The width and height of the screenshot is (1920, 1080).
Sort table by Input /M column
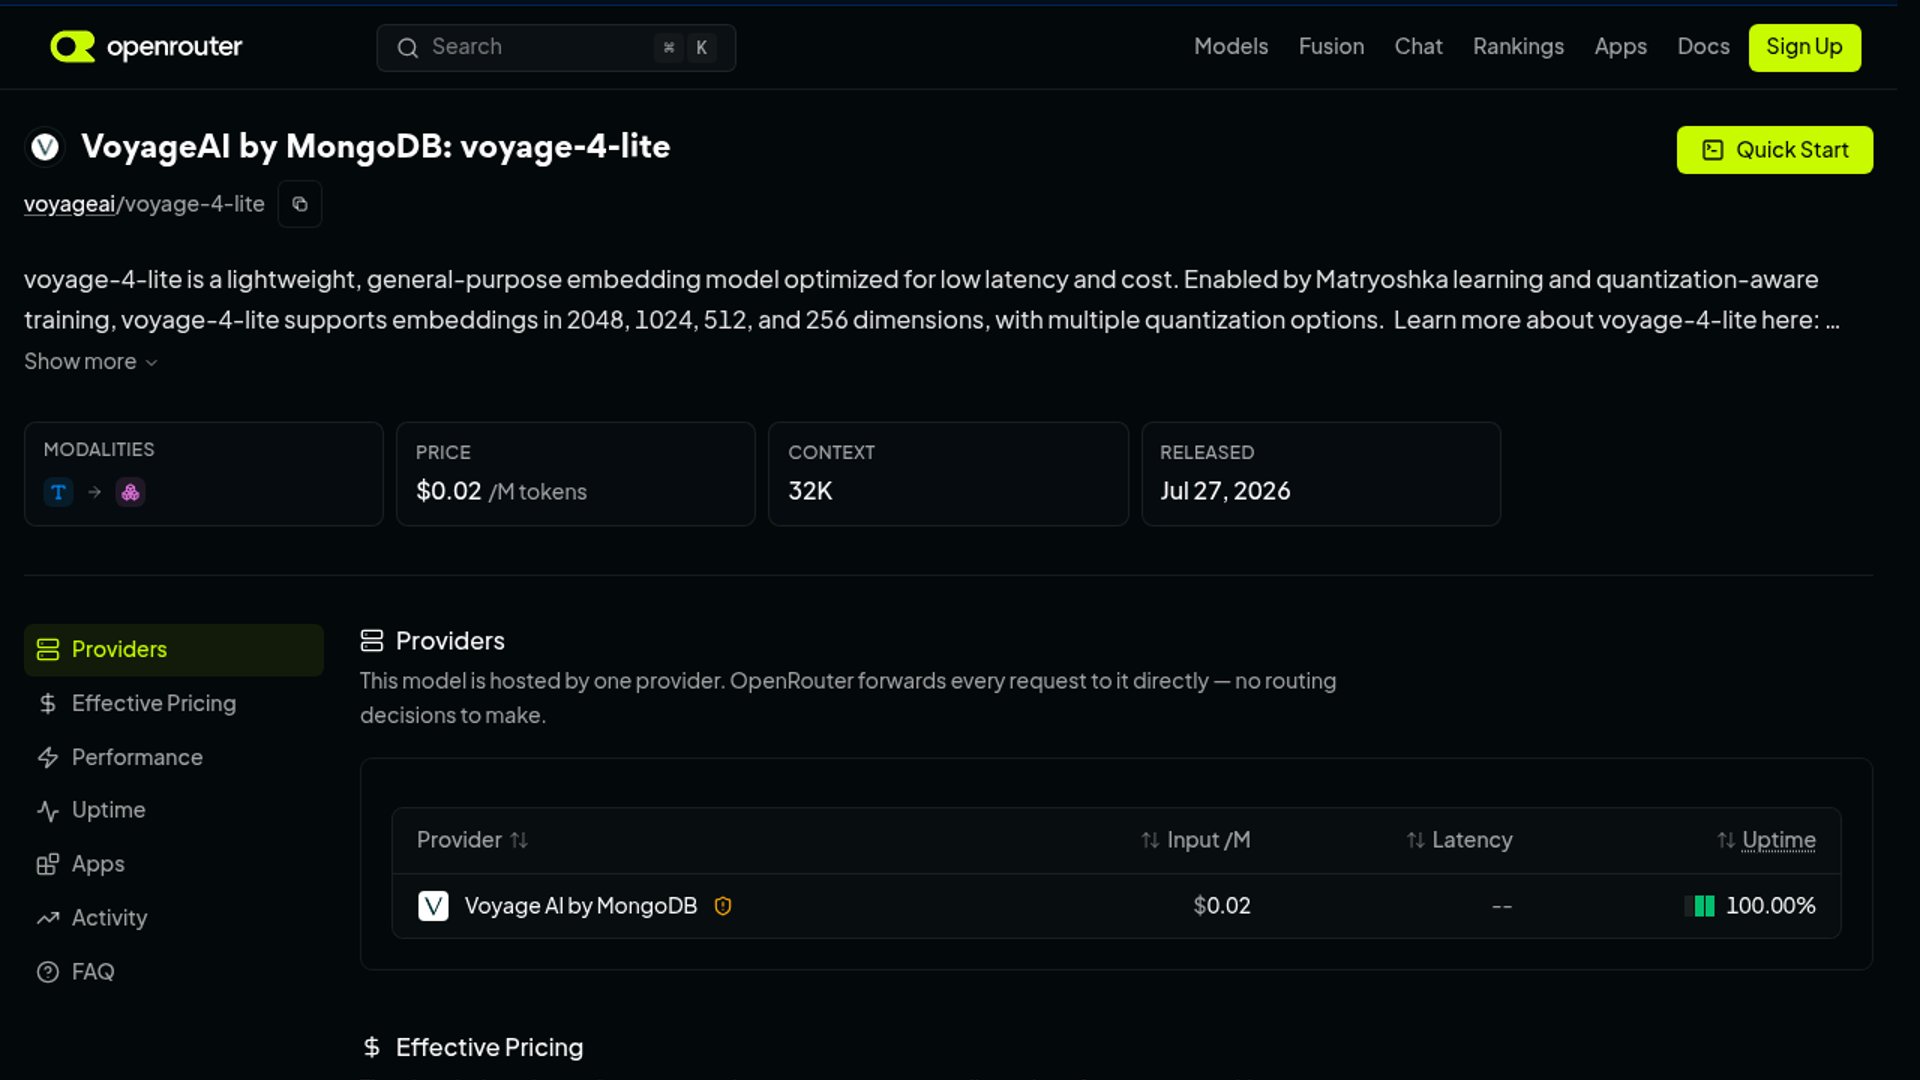(1196, 840)
